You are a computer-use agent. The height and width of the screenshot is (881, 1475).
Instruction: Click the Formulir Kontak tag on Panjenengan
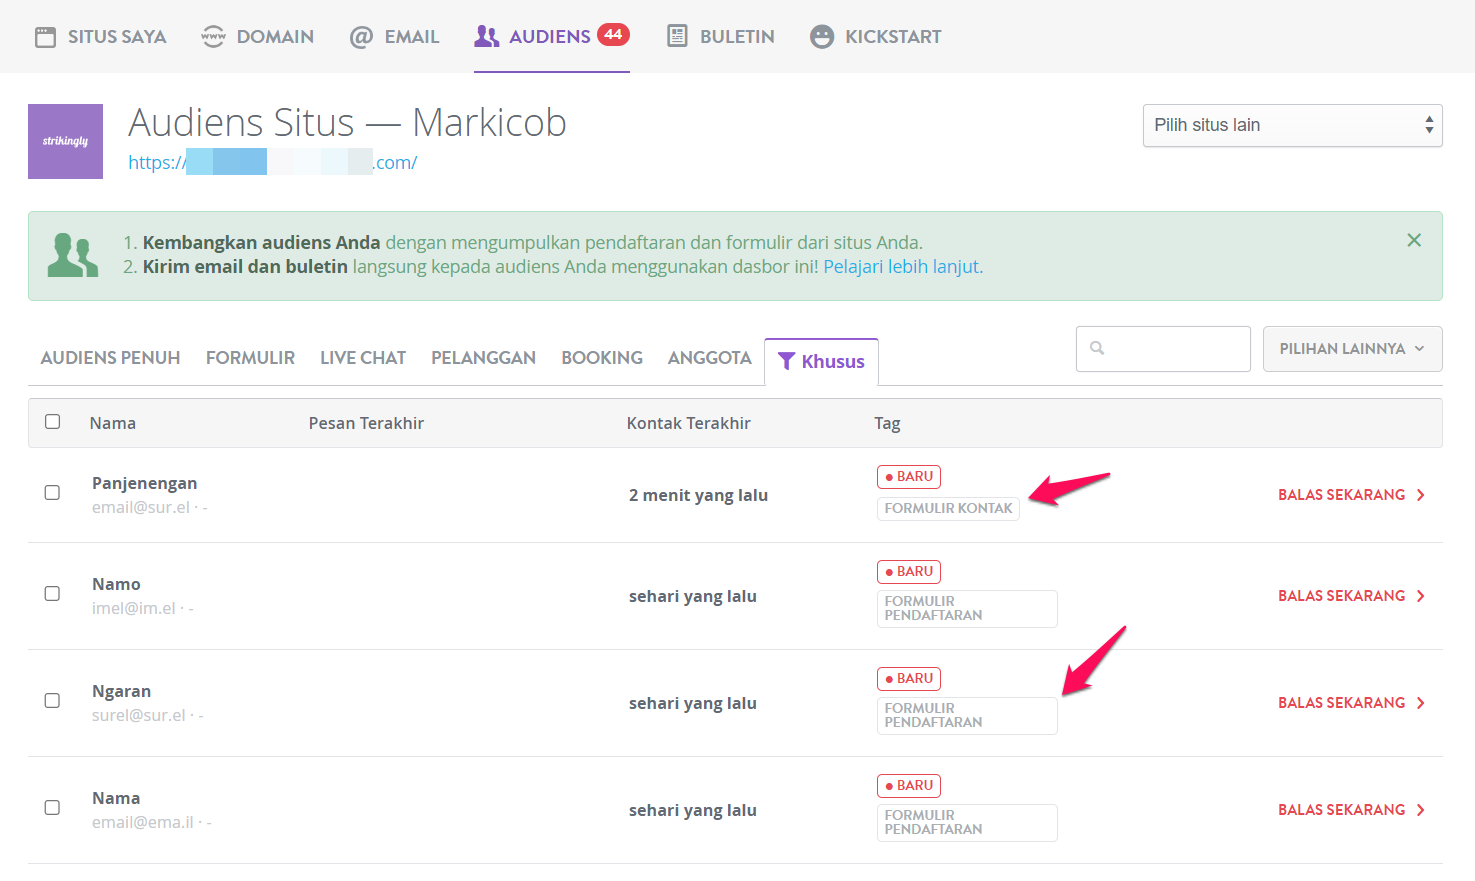tap(948, 509)
